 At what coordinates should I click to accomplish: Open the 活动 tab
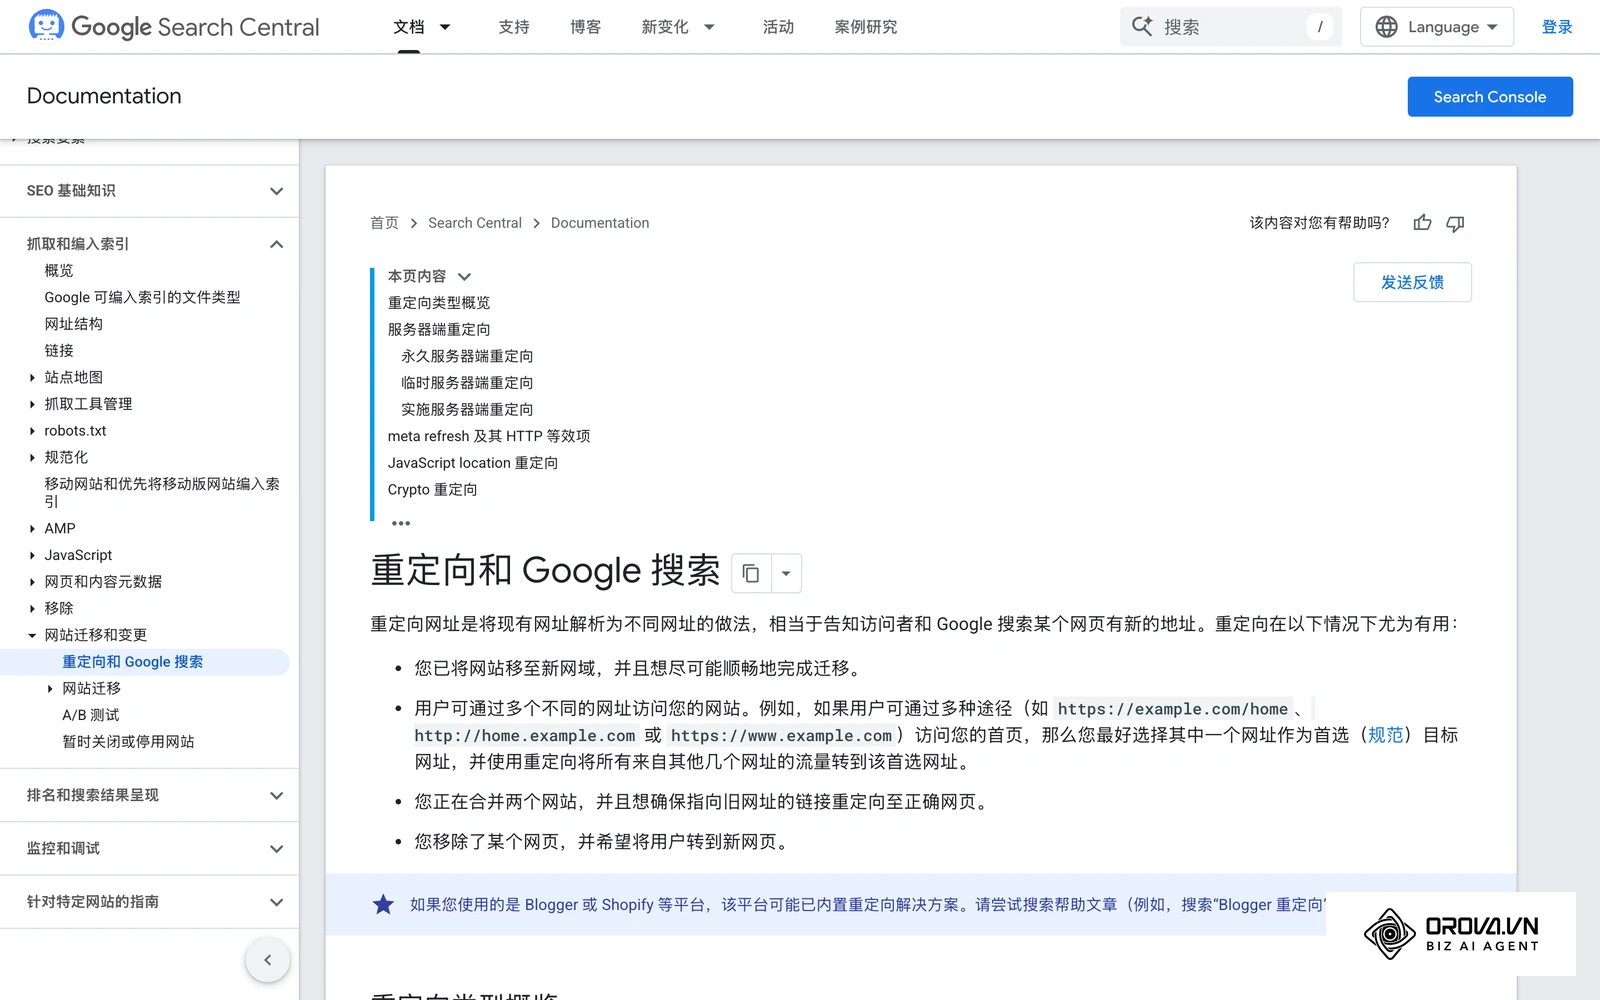click(x=778, y=27)
